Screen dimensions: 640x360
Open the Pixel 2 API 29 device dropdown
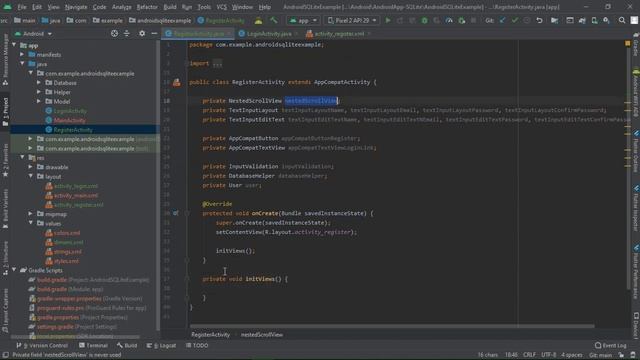click(352, 20)
